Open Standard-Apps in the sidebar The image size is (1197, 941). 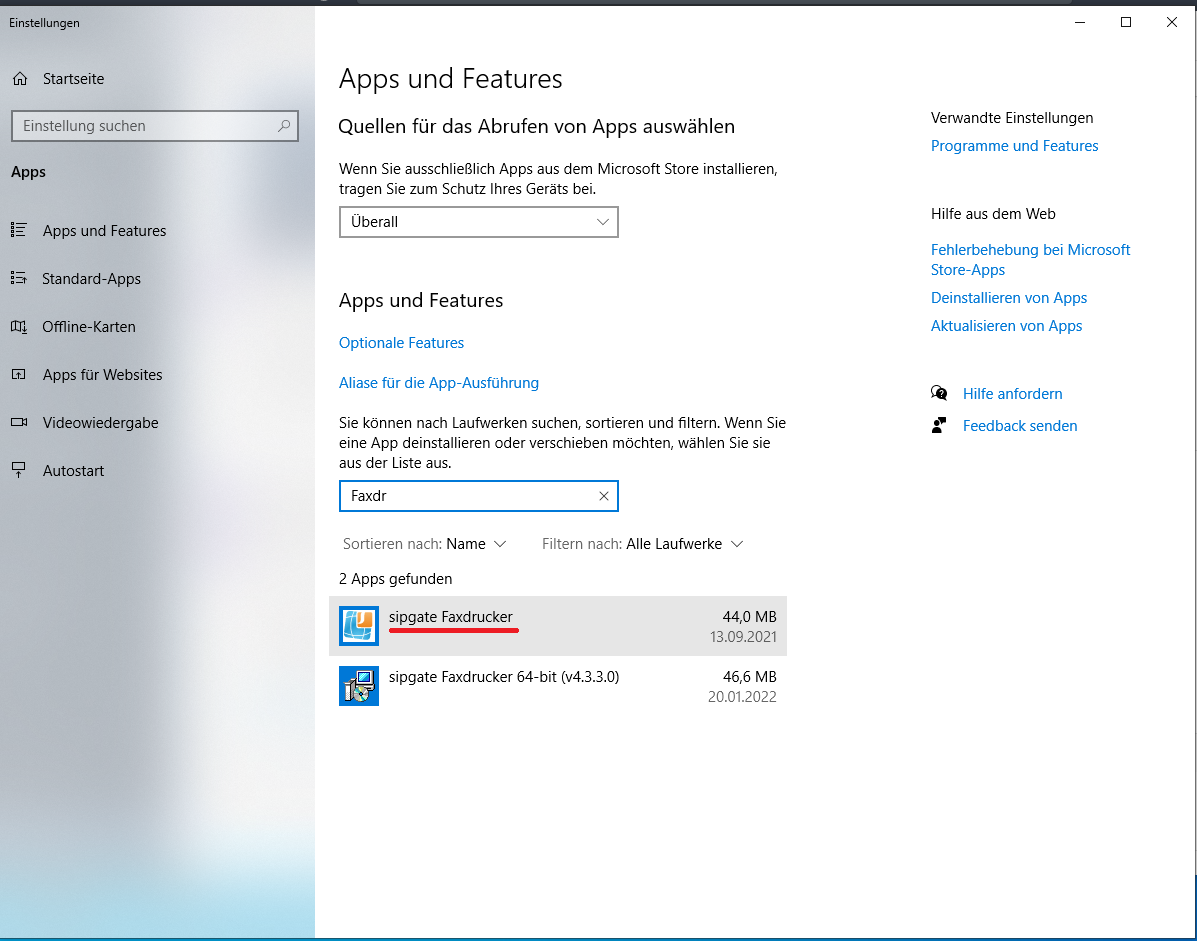[x=91, y=279]
